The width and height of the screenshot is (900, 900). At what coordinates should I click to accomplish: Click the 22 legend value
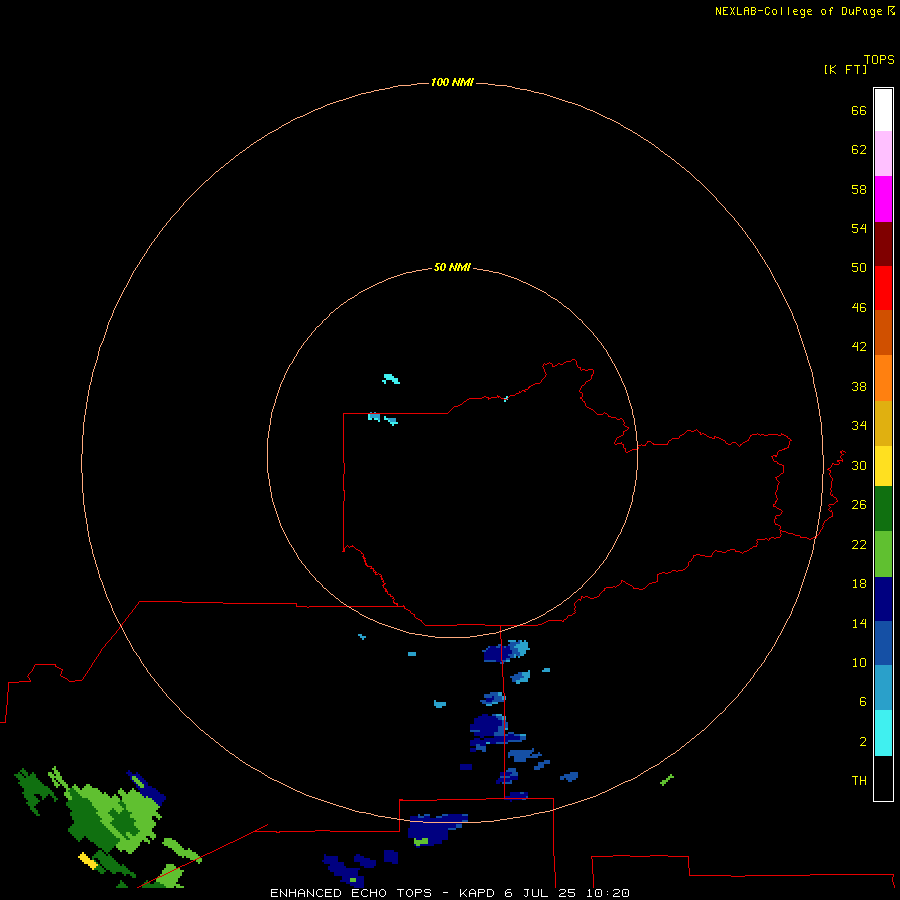pyautogui.click(x=859, y=545)
